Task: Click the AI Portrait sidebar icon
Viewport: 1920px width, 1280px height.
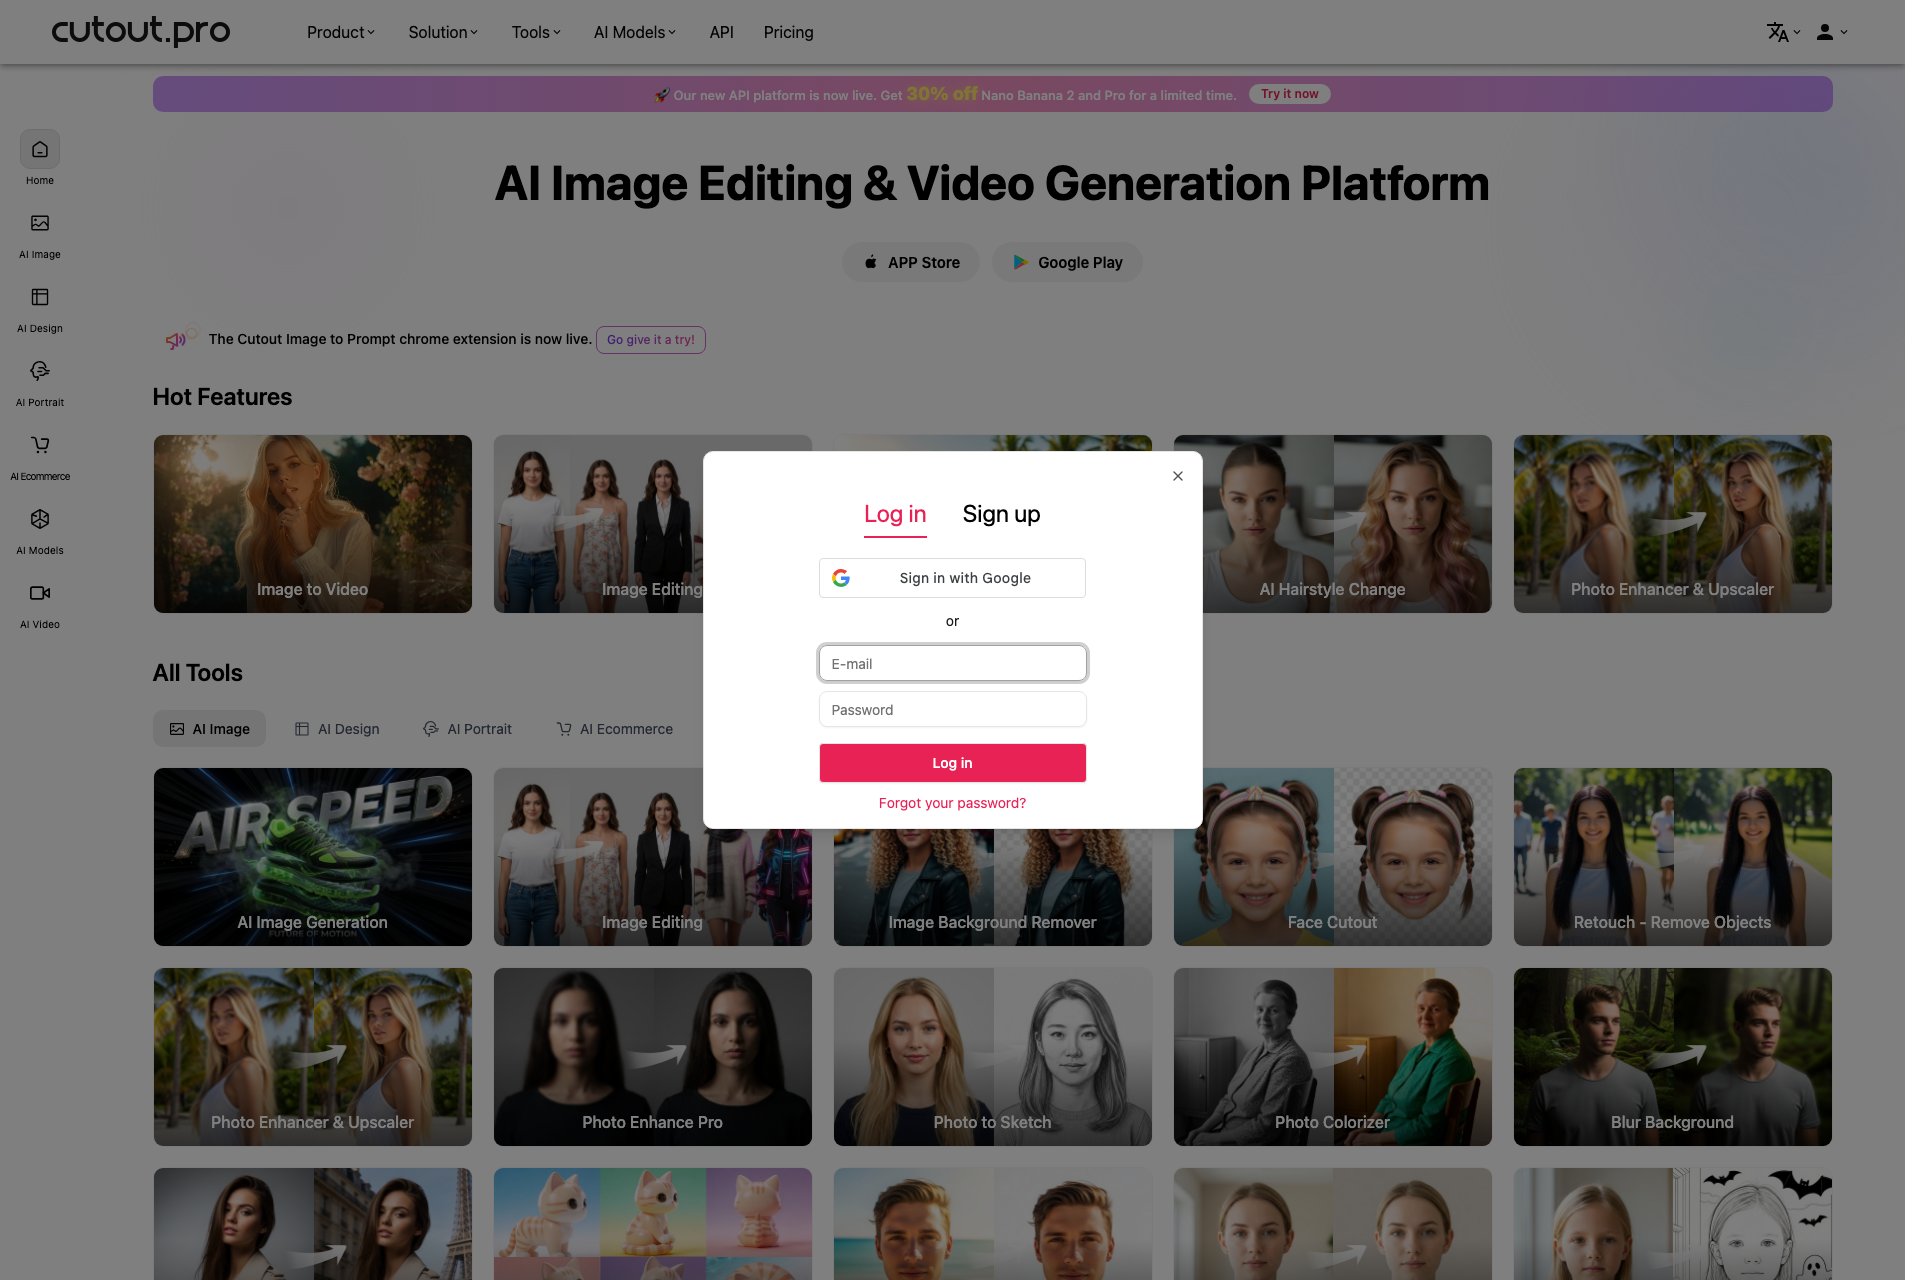Action: [40, 372]
